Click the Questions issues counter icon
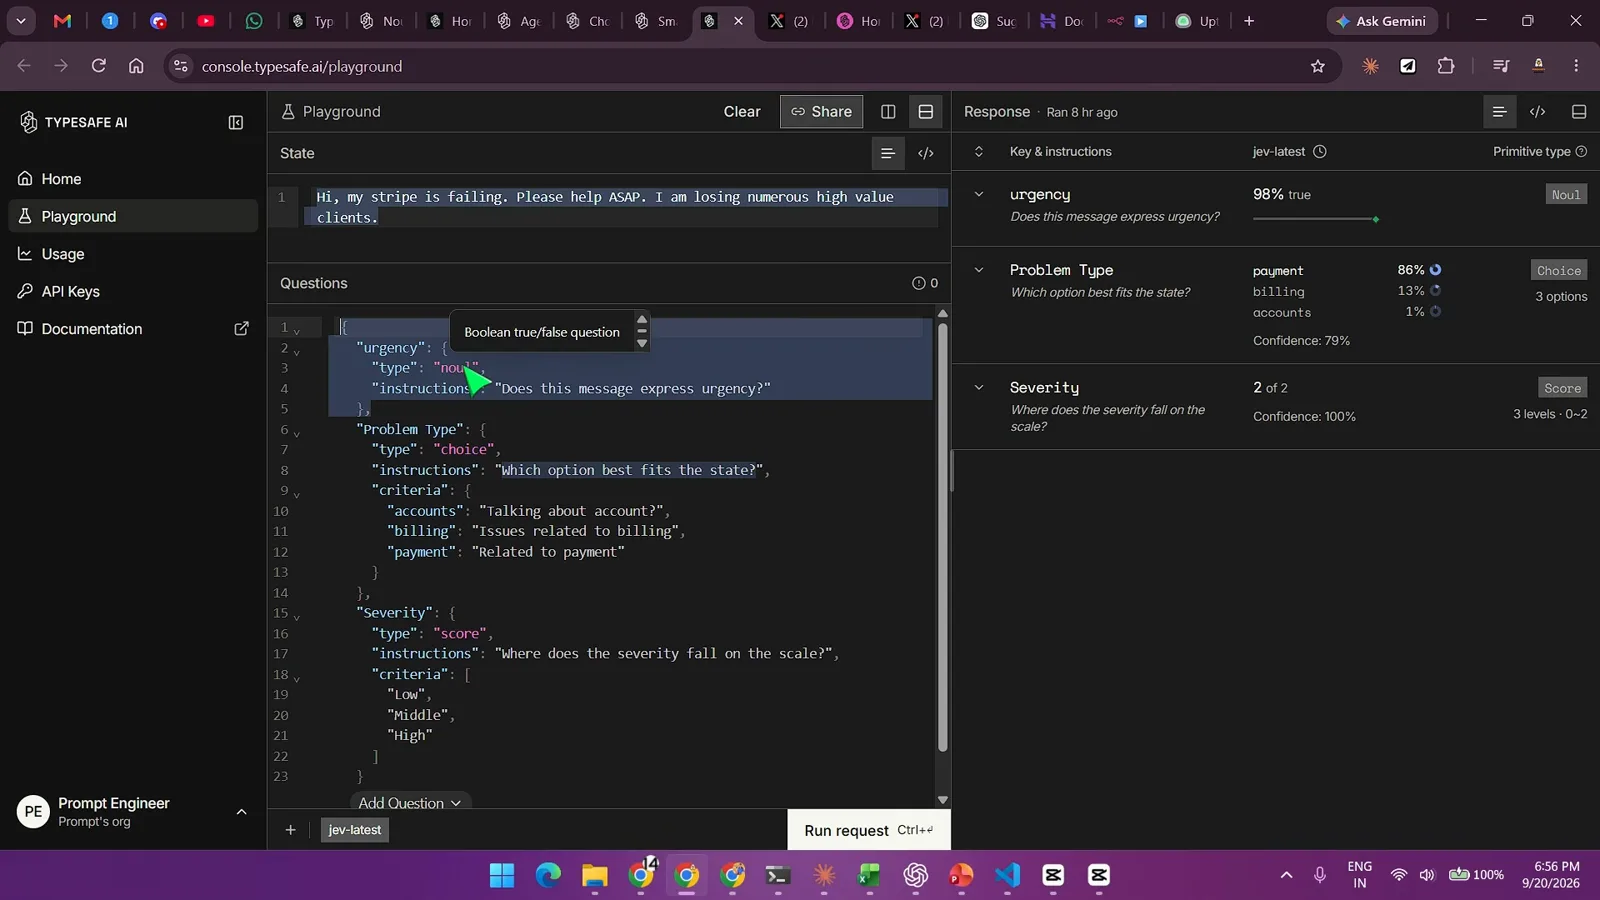This screenshot has height=900, width=1600. tap(918, 283)
